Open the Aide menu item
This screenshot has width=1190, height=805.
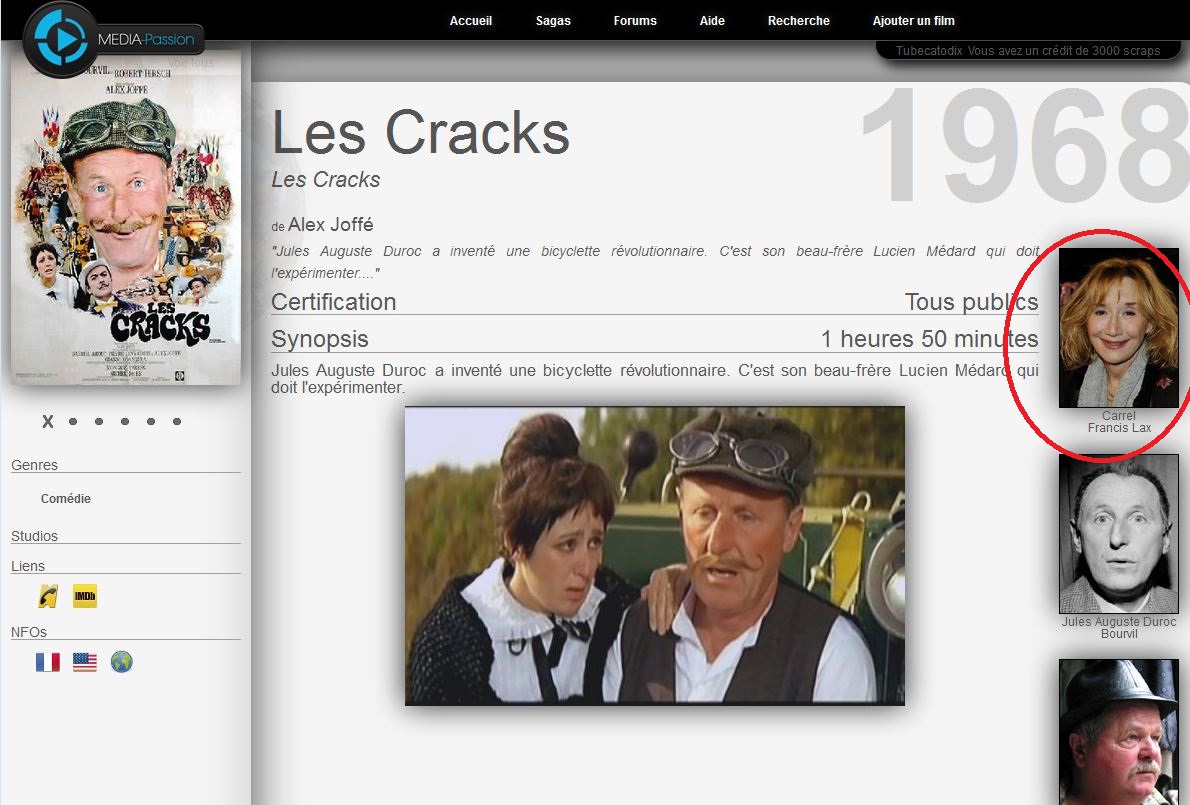pos(712,20)
